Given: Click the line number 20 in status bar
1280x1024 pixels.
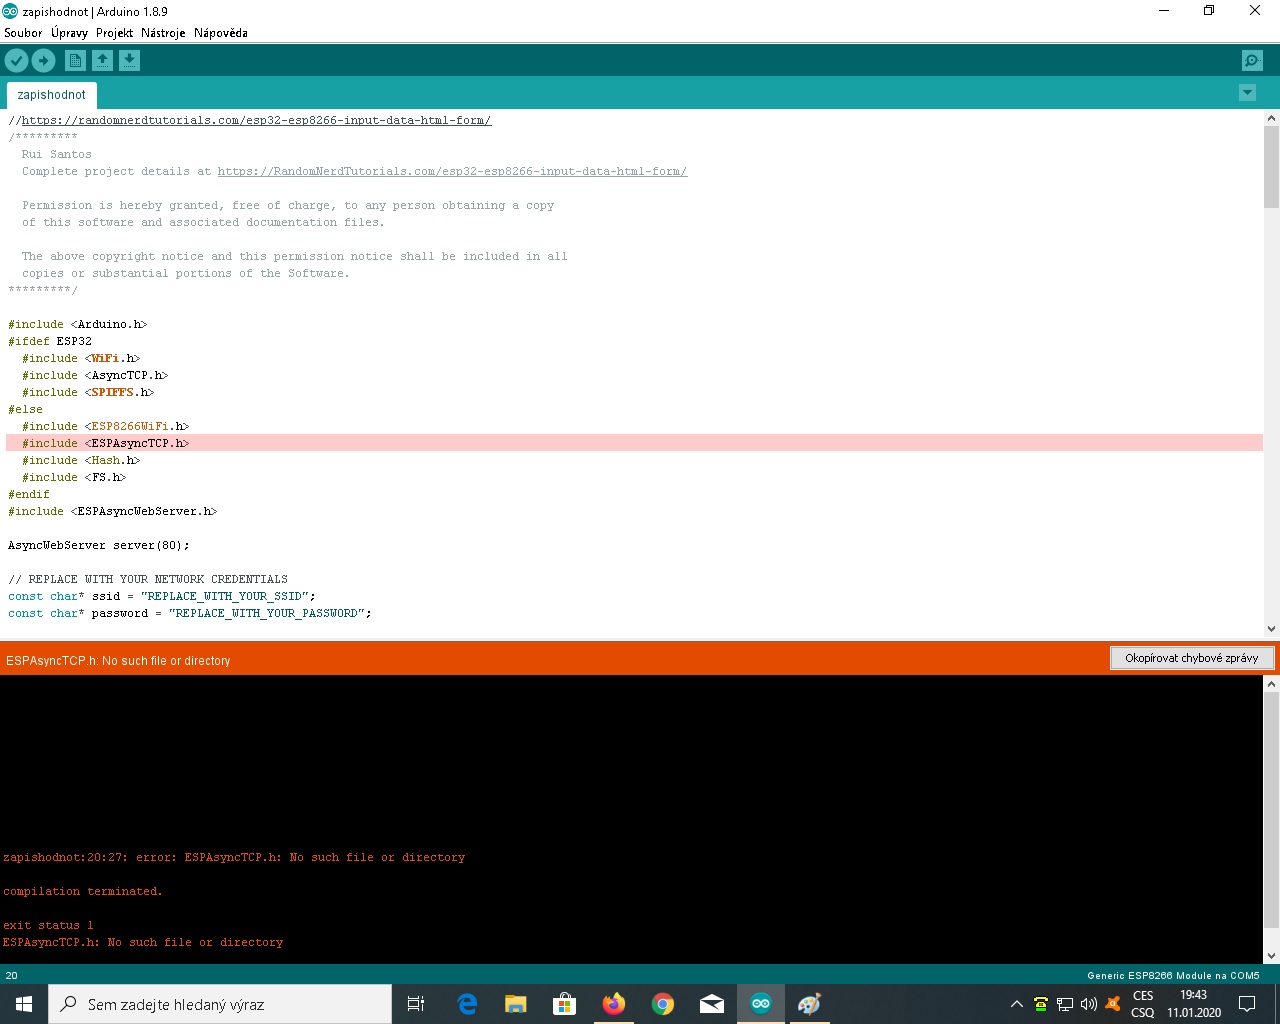Looking at the screenshot, I should coord(11,975).
